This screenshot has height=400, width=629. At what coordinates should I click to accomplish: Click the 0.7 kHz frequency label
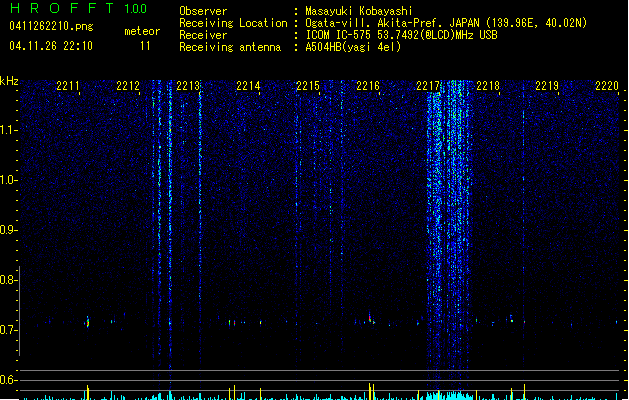(x=9, y=330)
